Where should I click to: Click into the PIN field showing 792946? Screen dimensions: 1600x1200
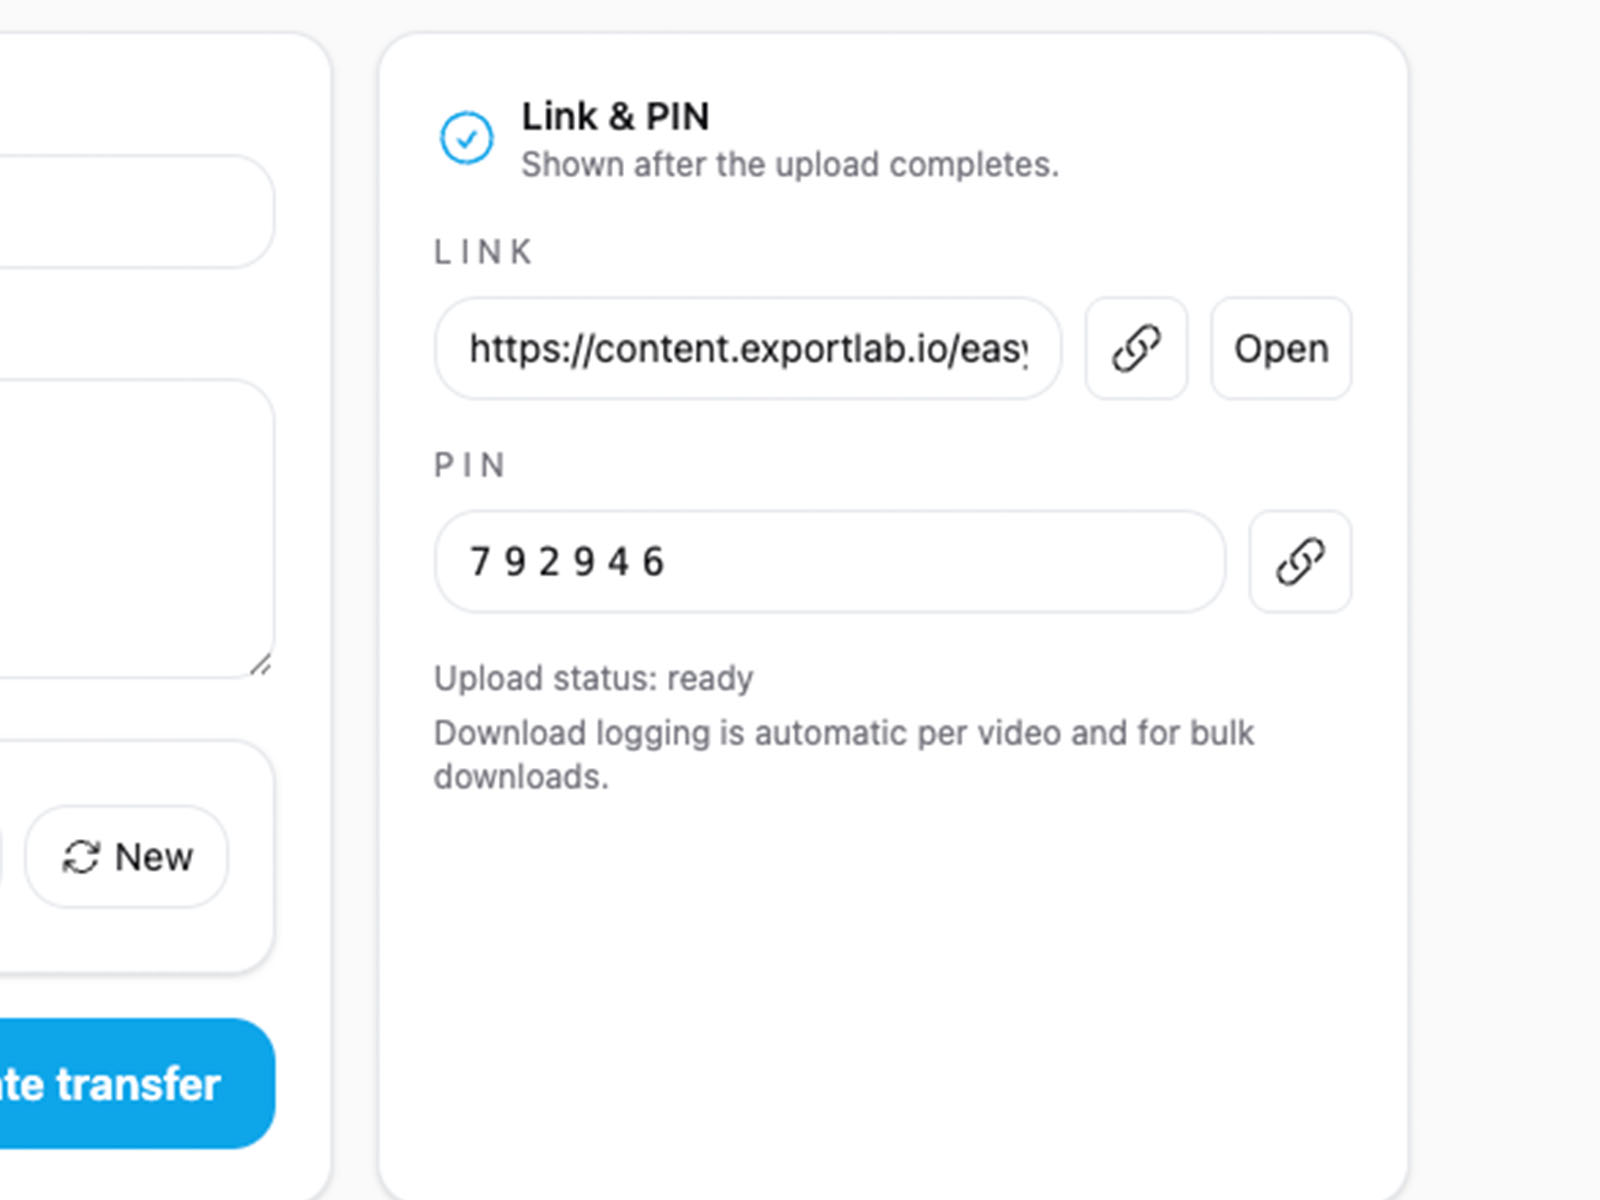pyautogui.click(x=829, y=562)
